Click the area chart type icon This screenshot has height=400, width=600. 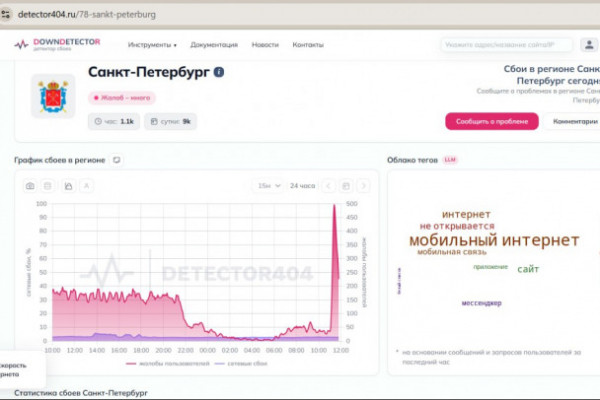click(x=68, y=186)
